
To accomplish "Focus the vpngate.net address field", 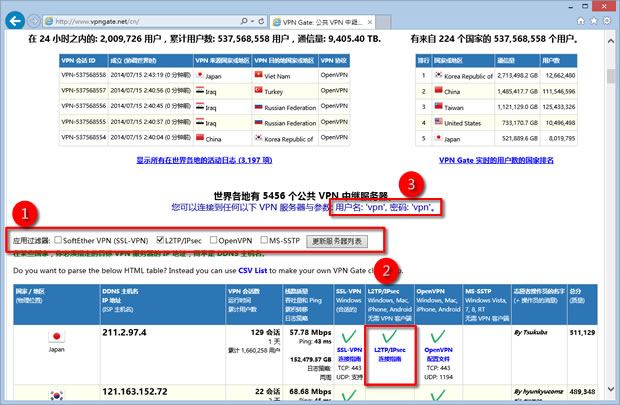I will coord(142,21).
